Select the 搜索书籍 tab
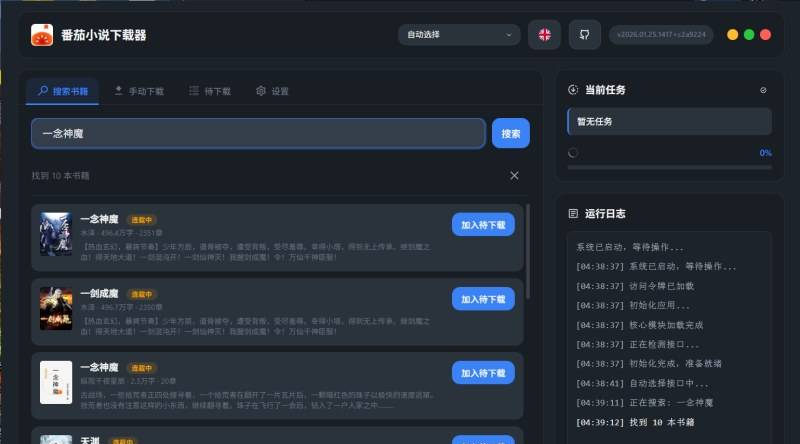The width and height of the screenshot is (800, 444). pos(62,91)
